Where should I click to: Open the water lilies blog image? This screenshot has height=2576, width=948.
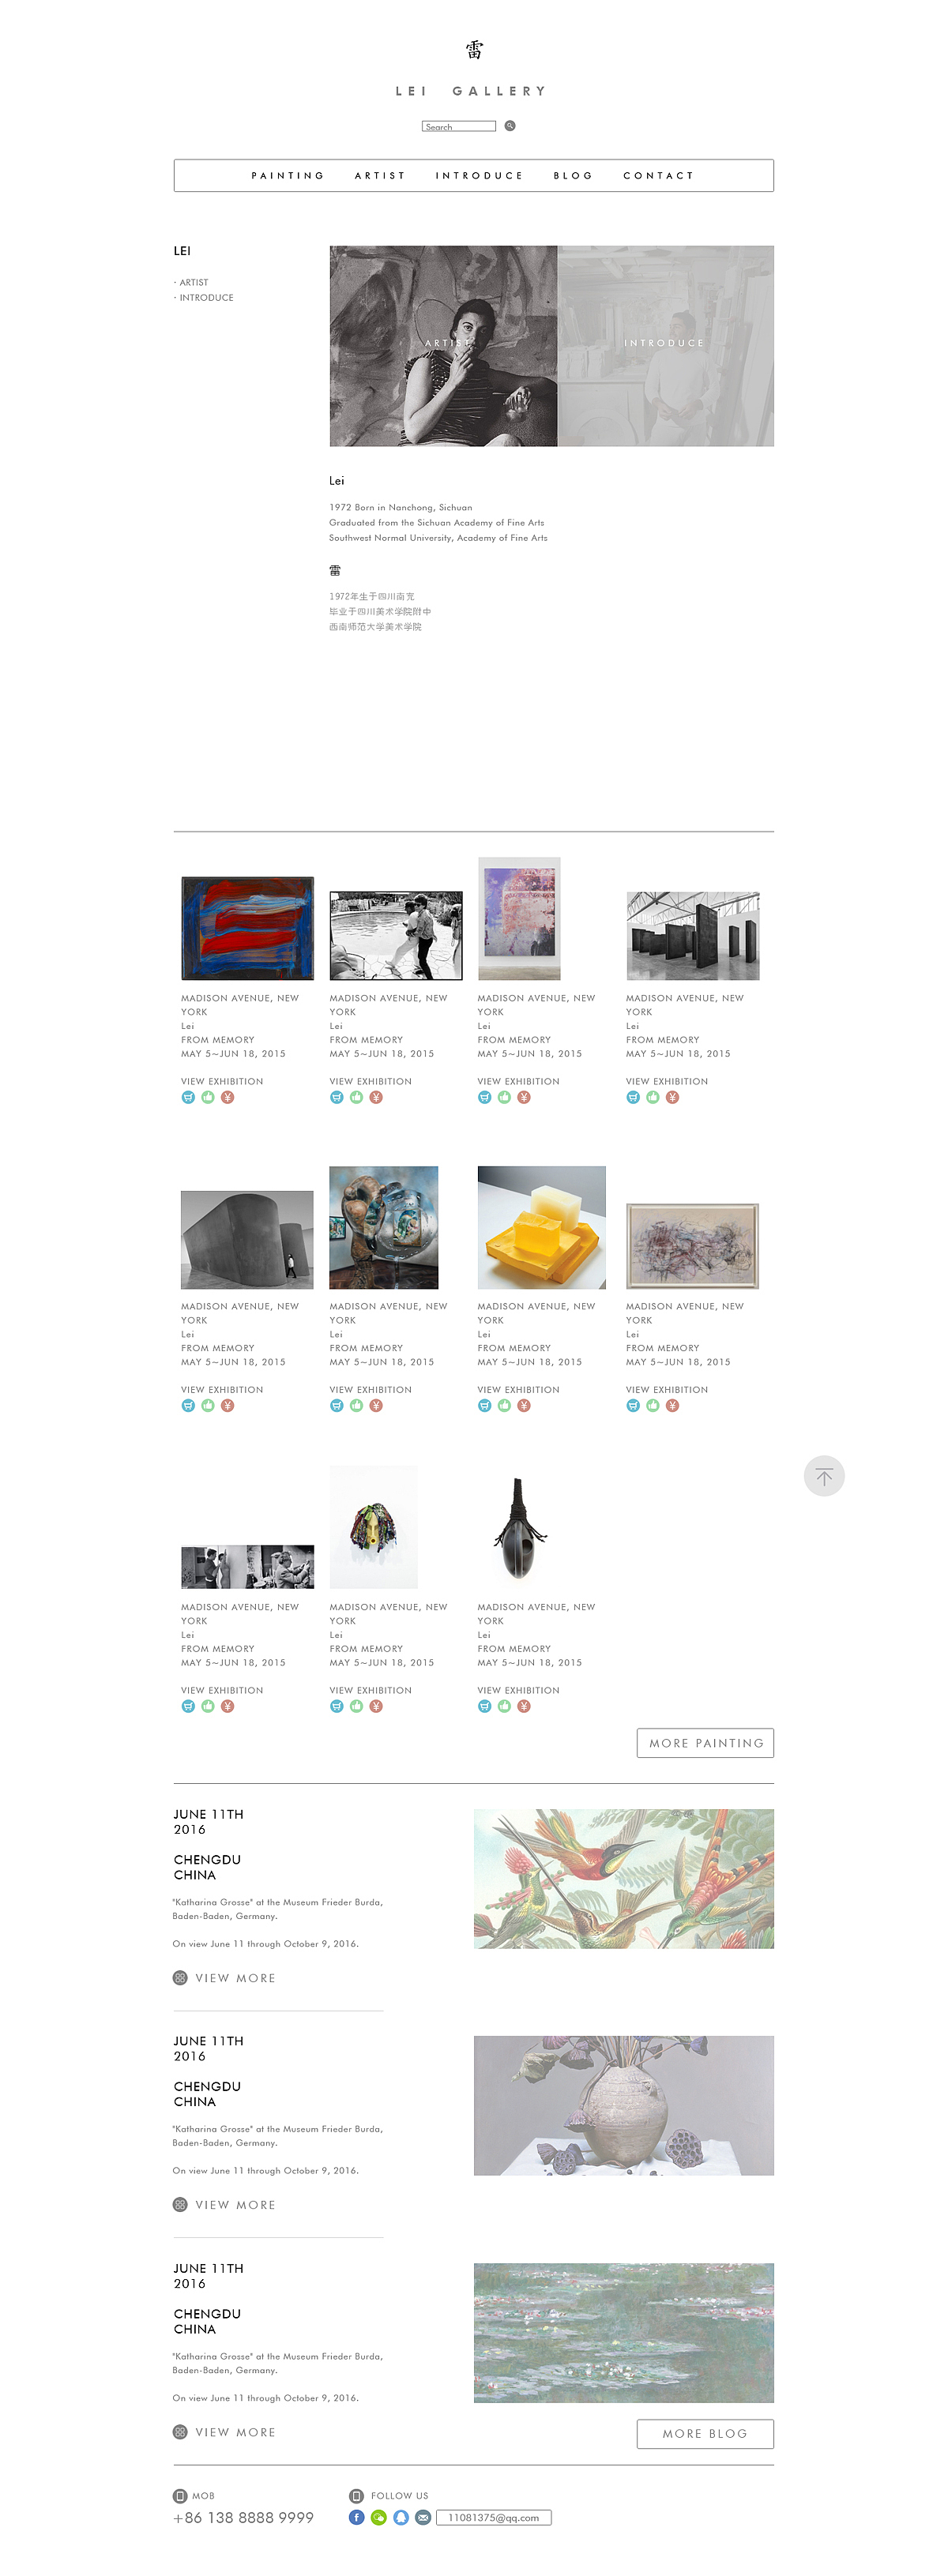624,2332
